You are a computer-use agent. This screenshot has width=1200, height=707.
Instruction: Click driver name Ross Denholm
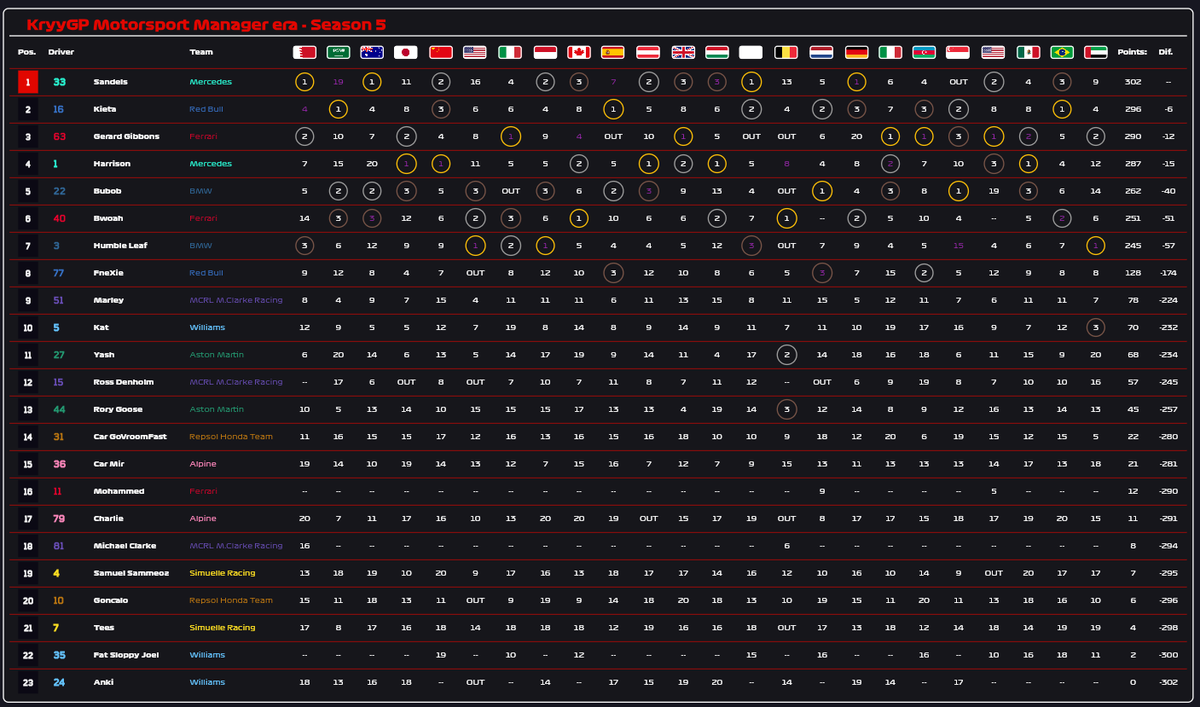(122, 382)
